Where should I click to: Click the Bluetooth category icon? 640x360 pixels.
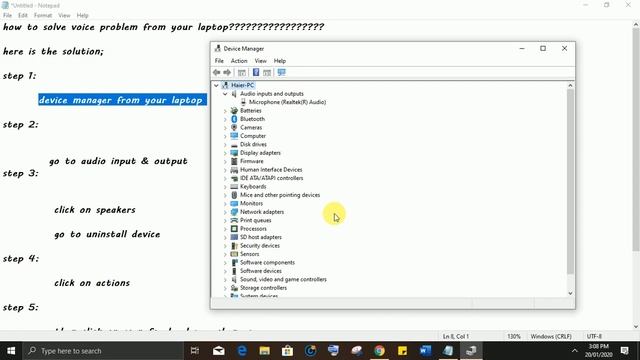pyautogui.click(x=234, y=119)
